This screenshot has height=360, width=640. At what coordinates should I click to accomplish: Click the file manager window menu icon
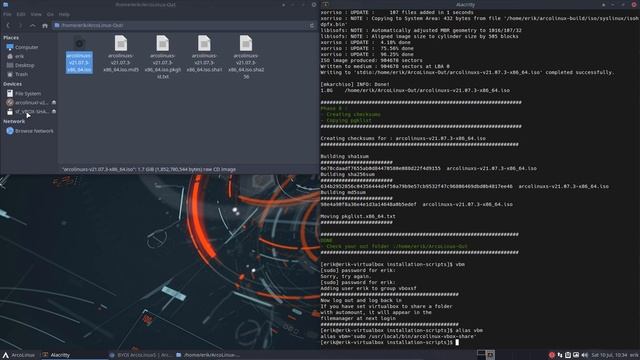[x=5, y=4]
